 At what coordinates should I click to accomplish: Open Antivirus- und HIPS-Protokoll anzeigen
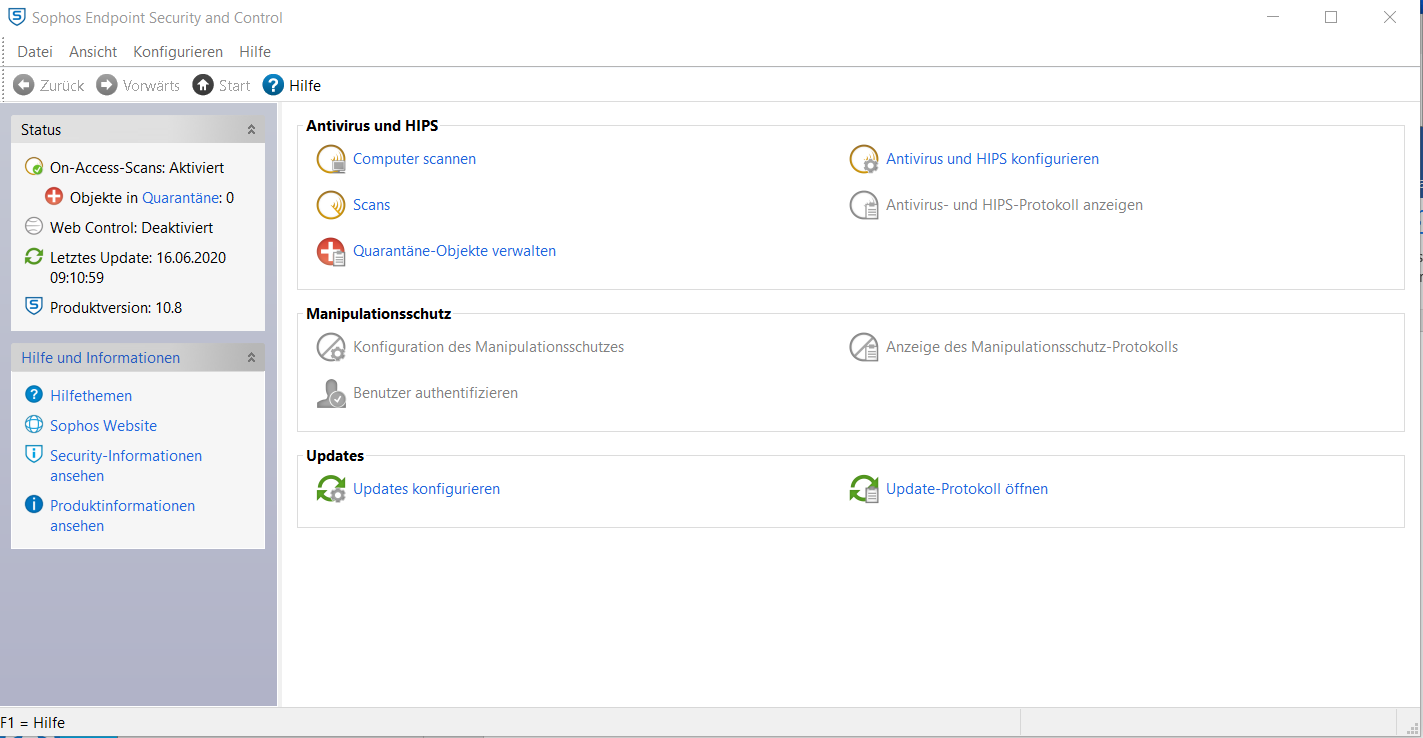click(x=1014, y=205)
